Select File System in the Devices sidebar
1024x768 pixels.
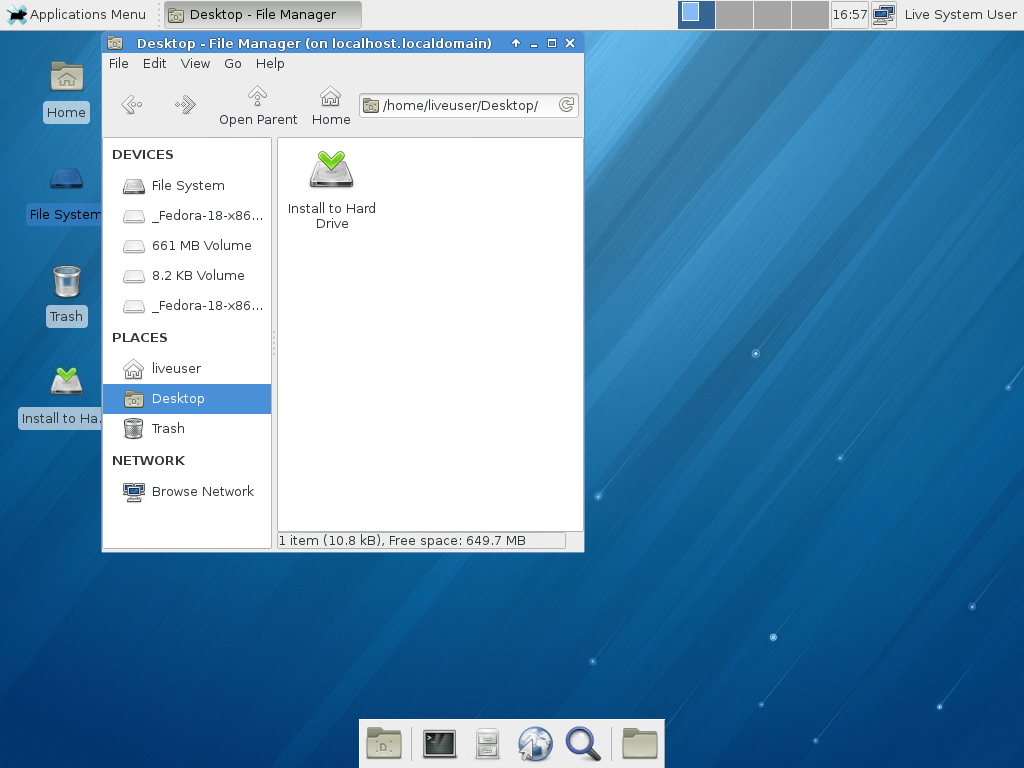click(187, 185)
